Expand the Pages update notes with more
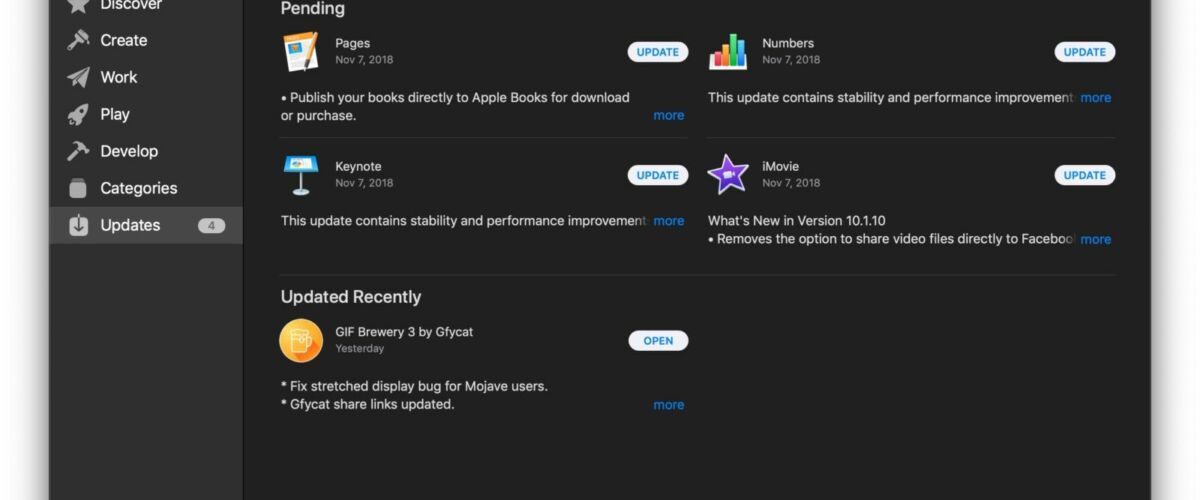Screen dimensions: 1200x500 pos(669,115)
